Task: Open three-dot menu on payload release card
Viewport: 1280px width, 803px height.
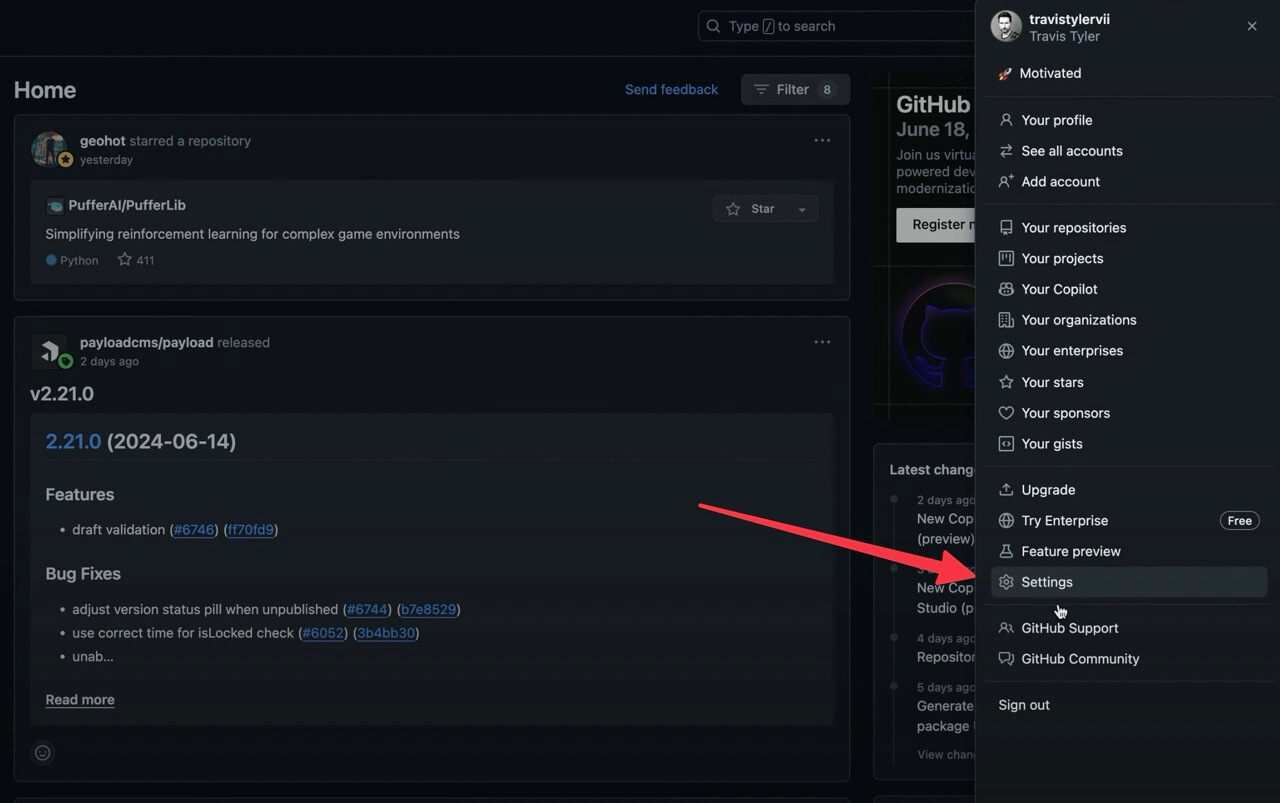Action: [822, 342]
